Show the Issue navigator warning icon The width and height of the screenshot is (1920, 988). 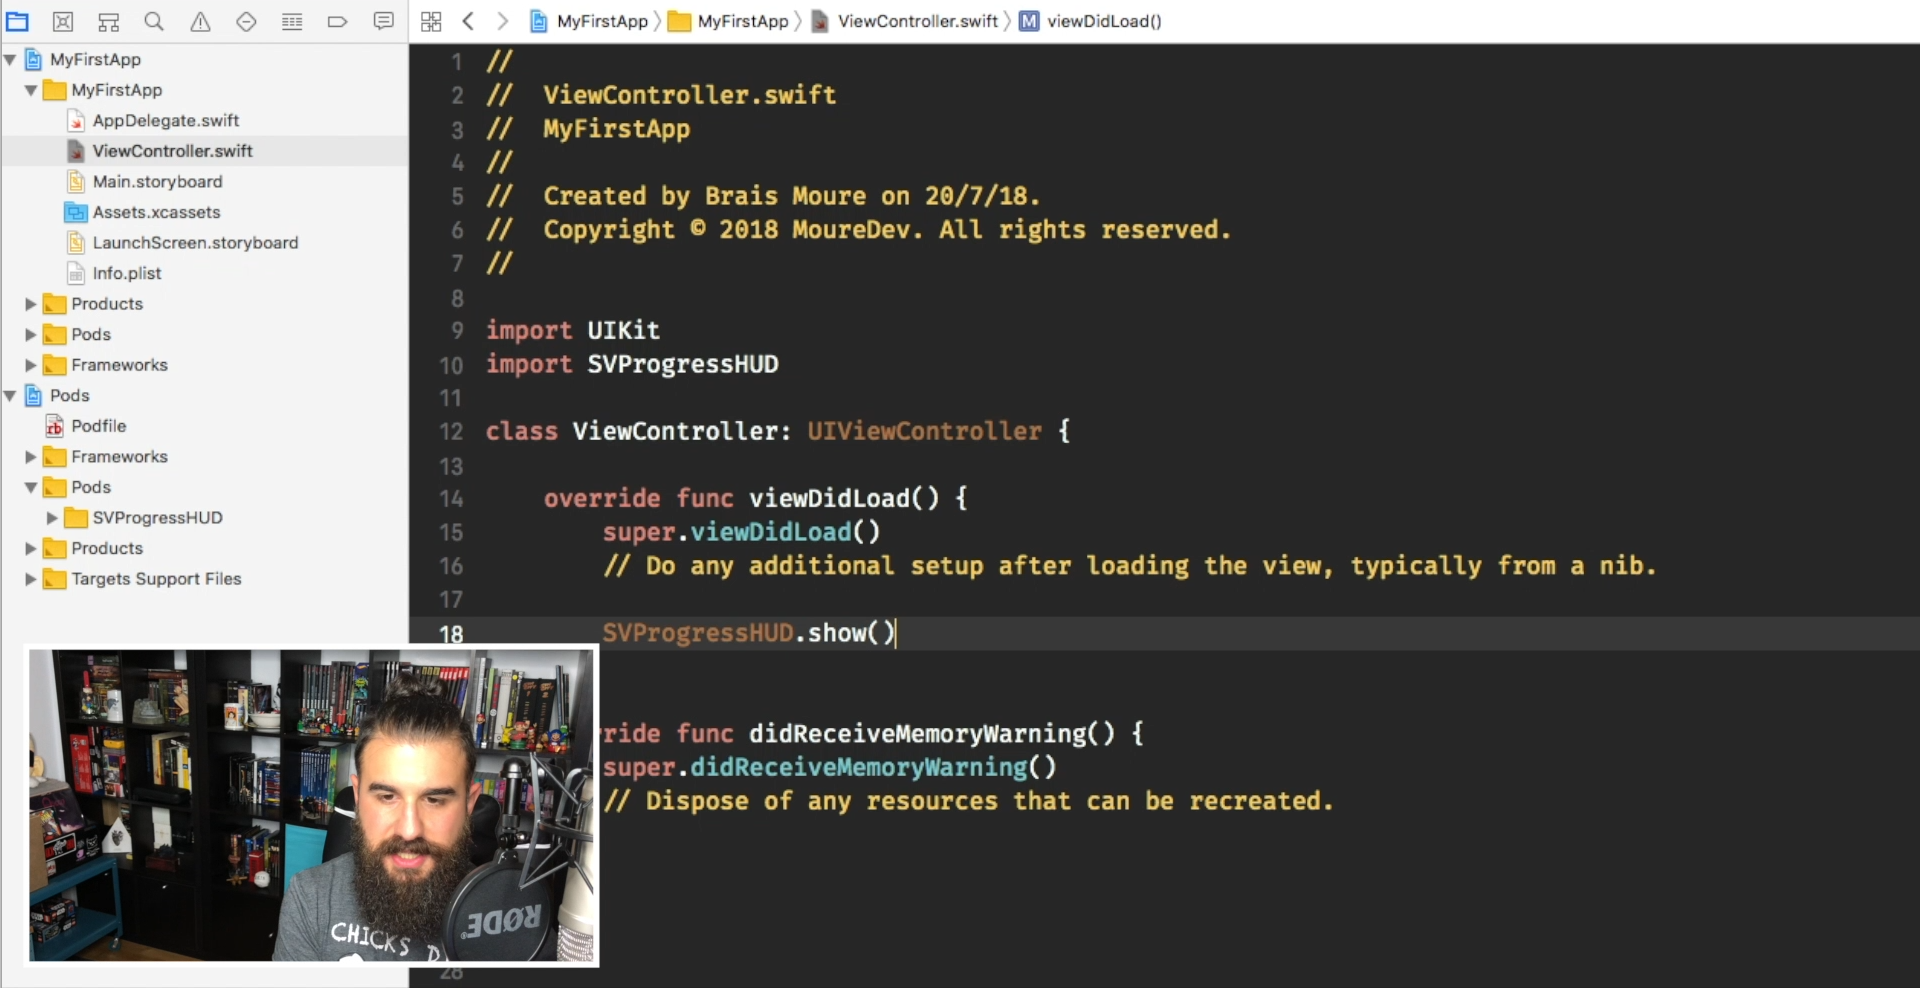tap(200, 21)
